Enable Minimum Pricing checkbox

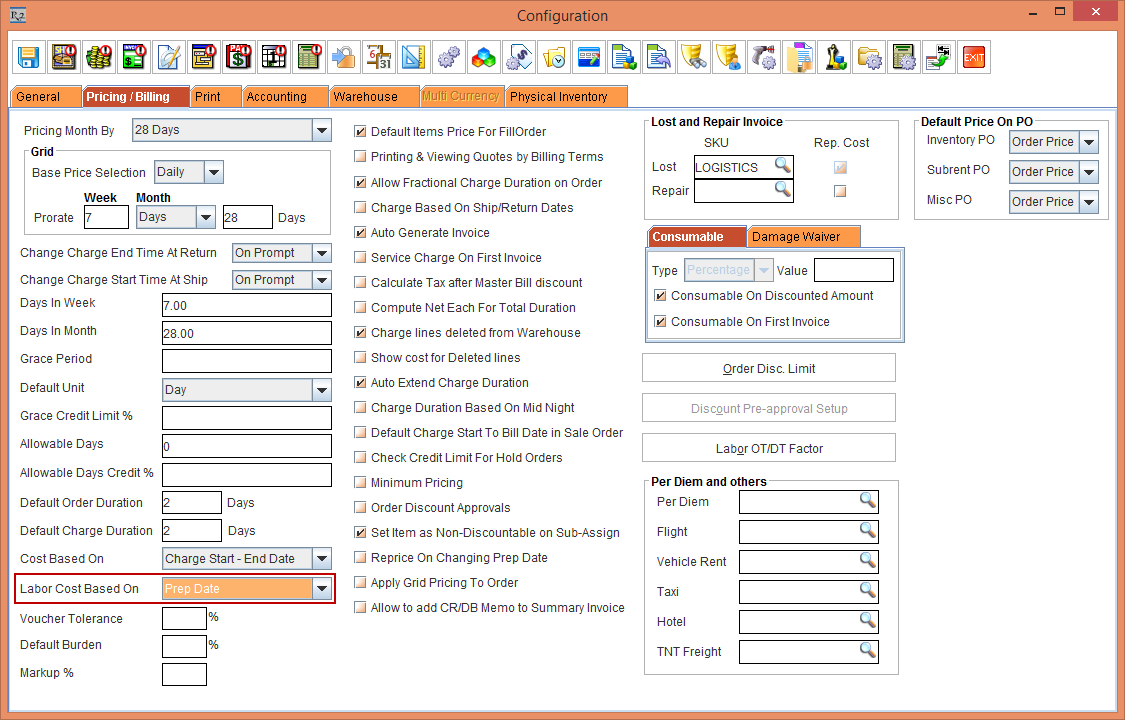(x=361, y=483)
